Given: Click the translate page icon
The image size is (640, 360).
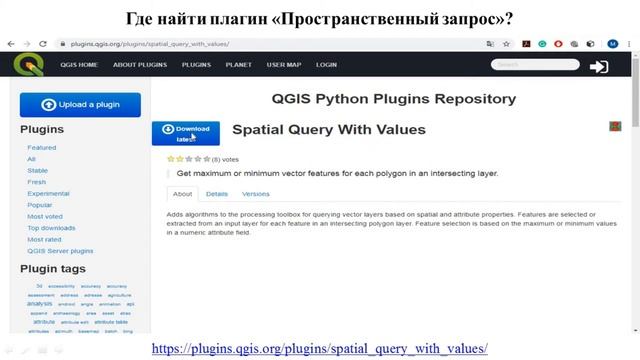Looking at the screenshot, I should click(x=490, y=44).
